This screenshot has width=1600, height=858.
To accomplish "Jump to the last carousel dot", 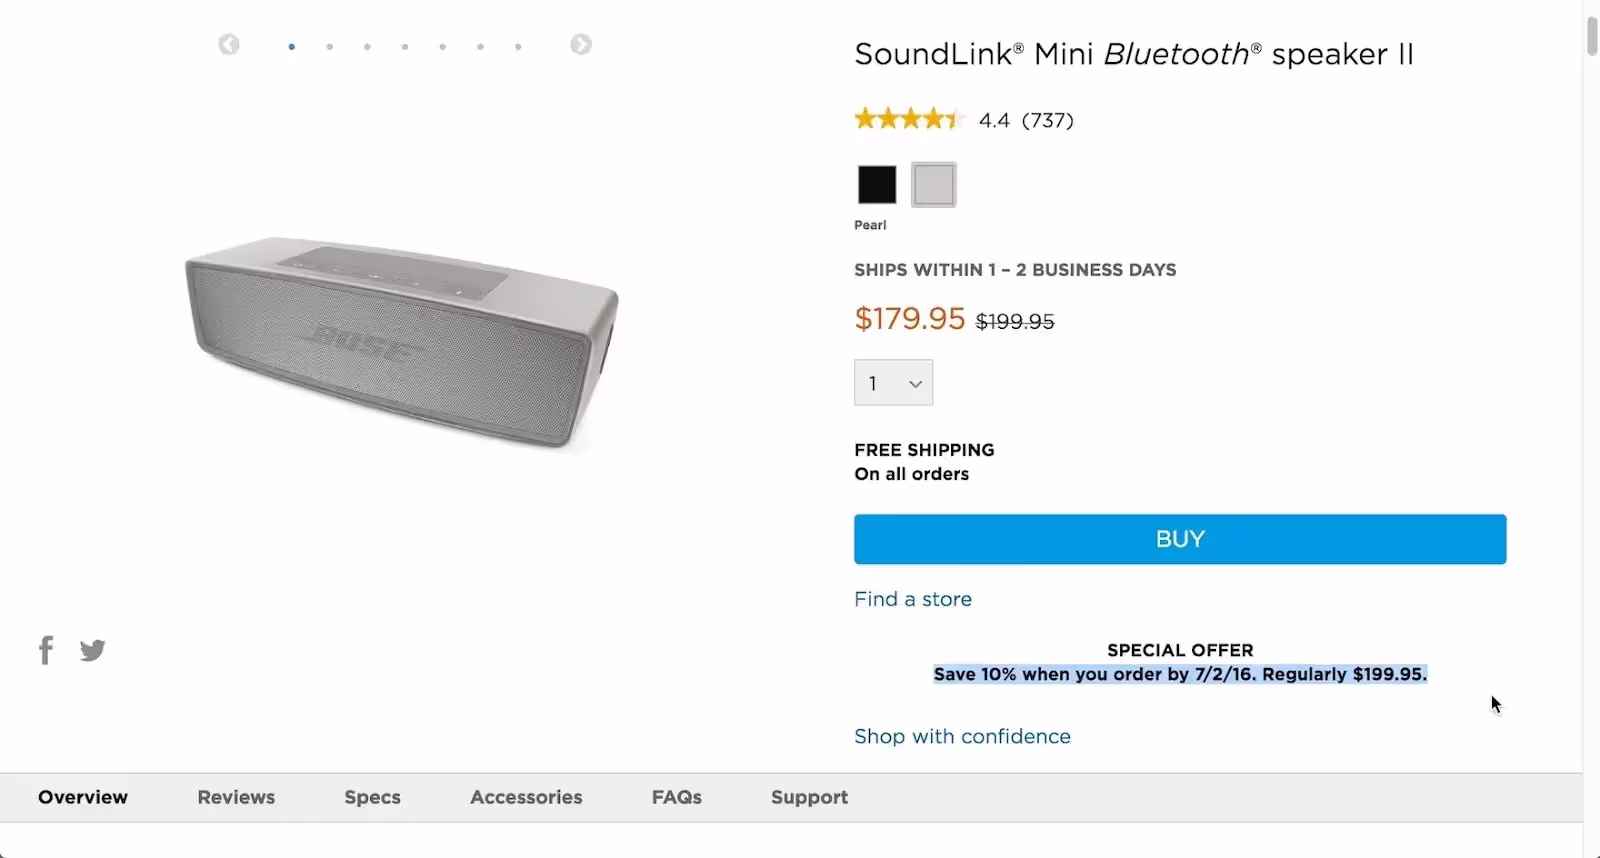I will click(x=518, y=47).
